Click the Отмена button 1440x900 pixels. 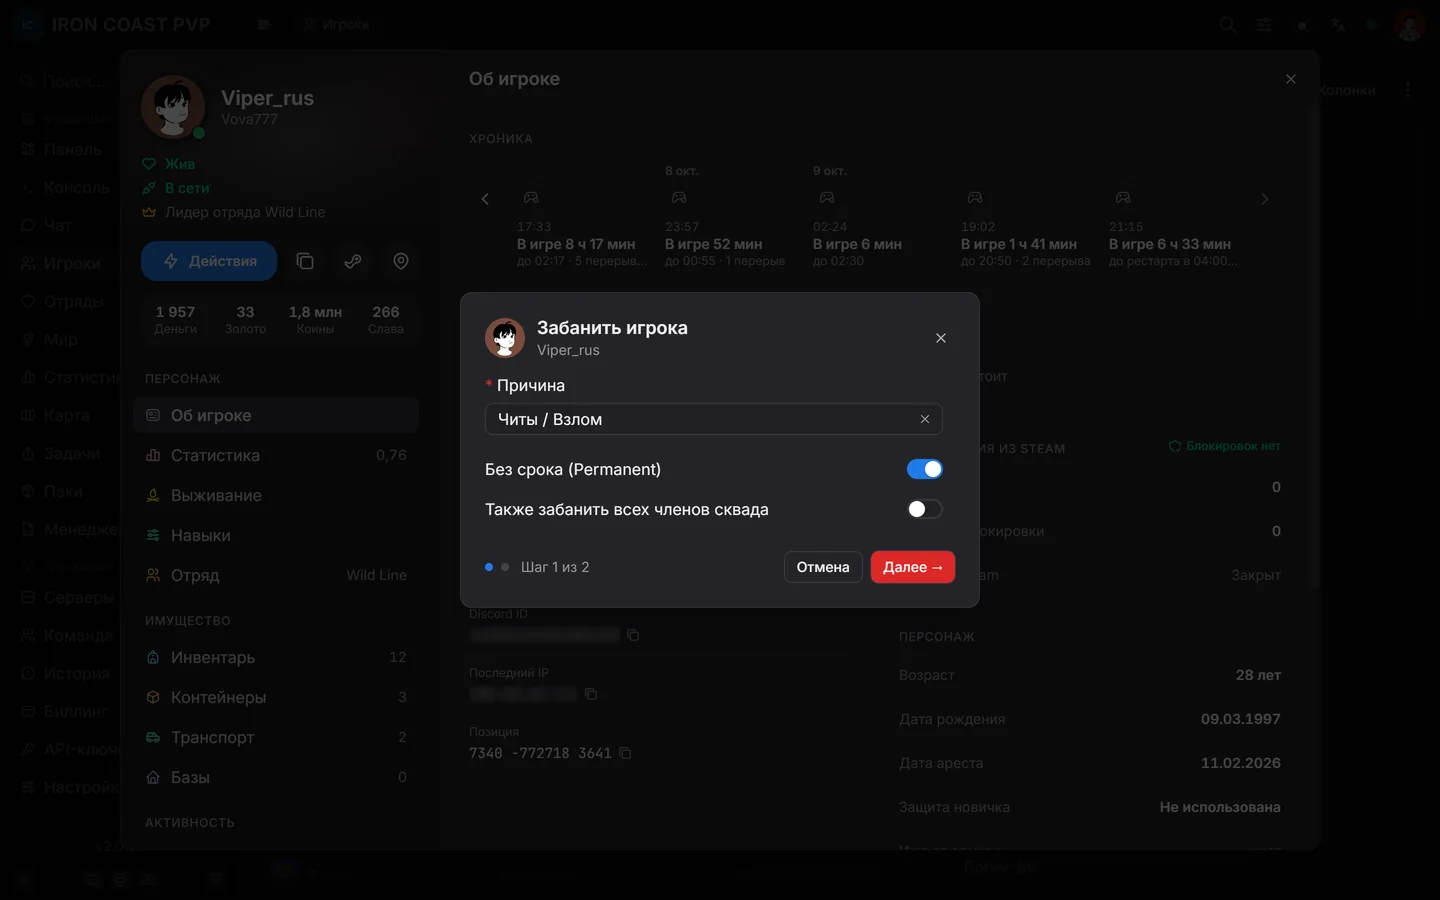[823, 567]
